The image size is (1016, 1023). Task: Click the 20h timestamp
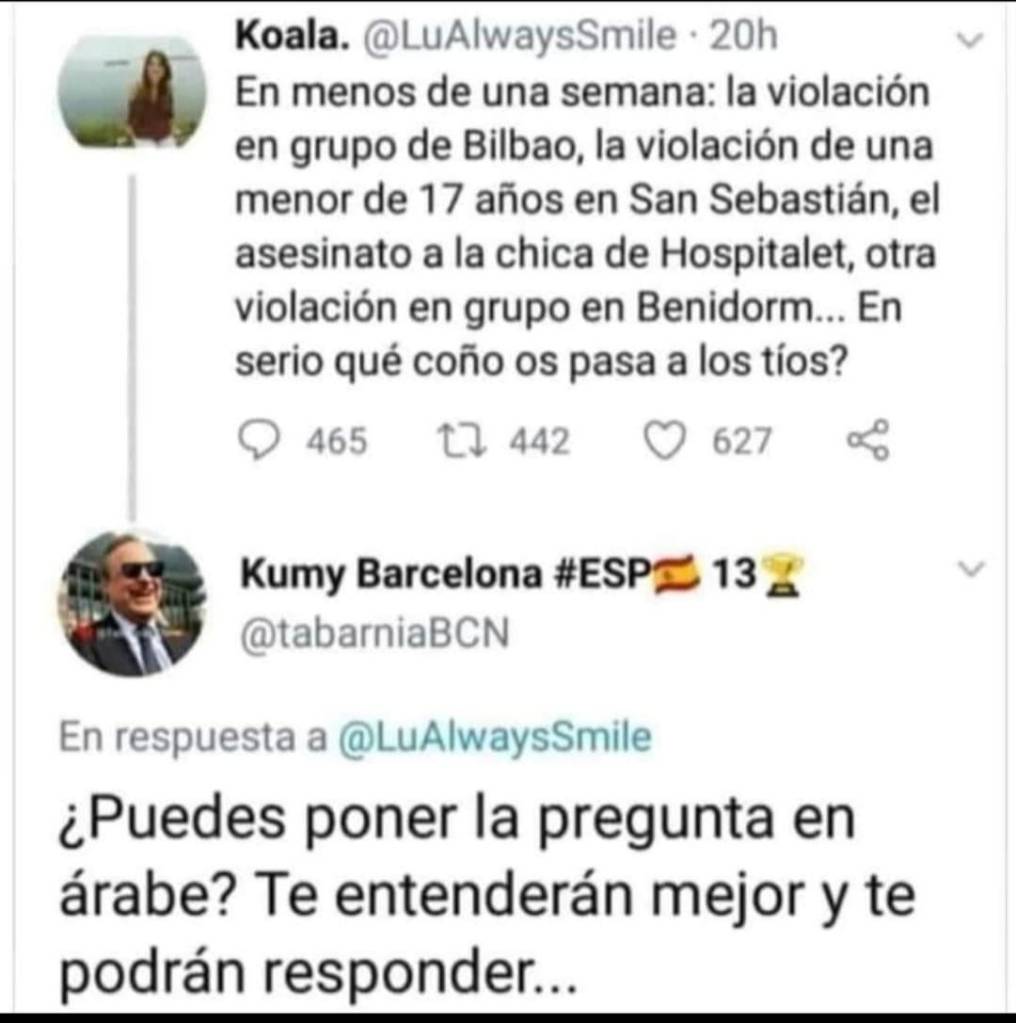(x=743, y=36)
